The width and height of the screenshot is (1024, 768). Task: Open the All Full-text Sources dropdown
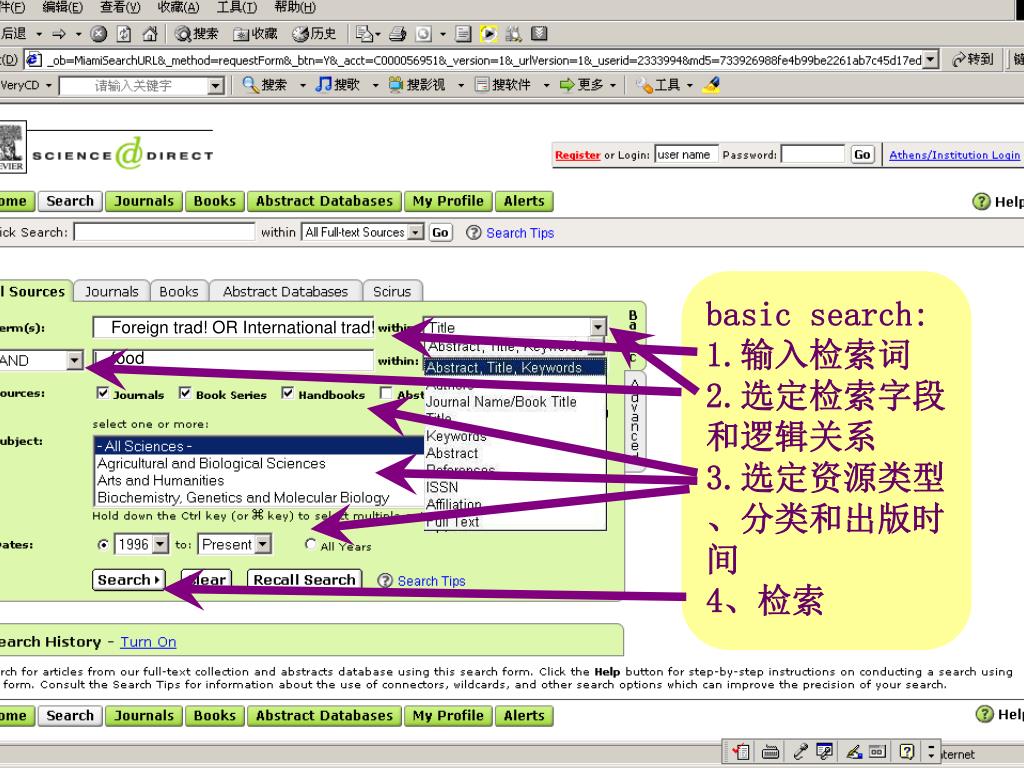click(x=415, y=232)
